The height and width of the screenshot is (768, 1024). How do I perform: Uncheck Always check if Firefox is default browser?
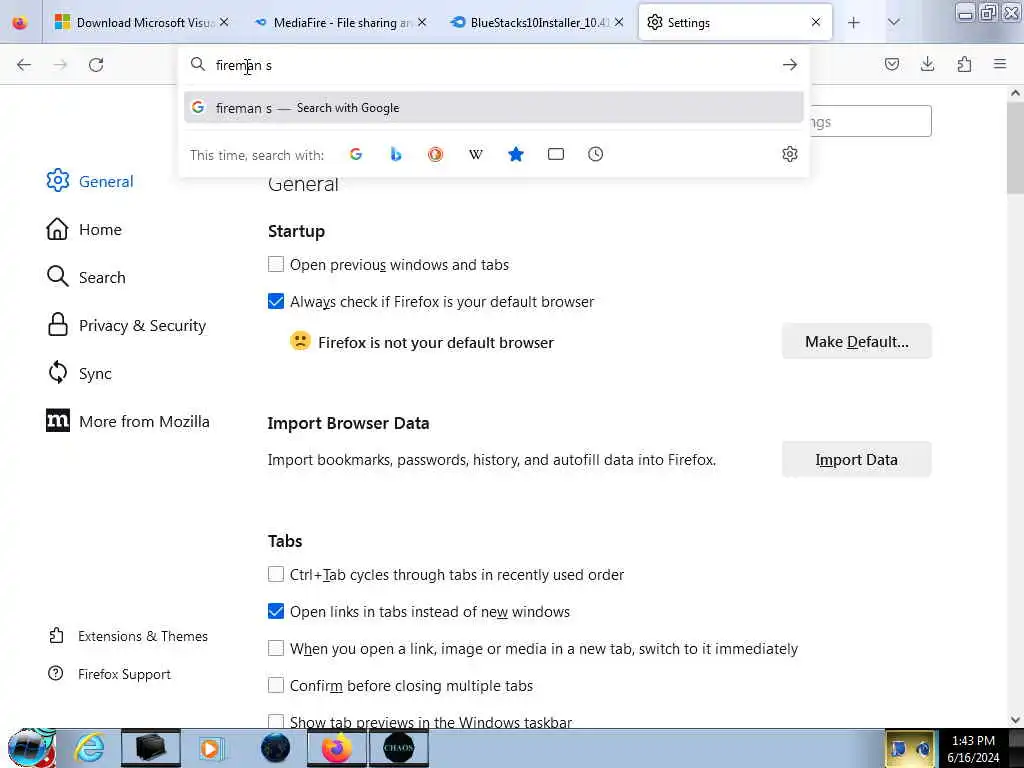click(276, 302)
